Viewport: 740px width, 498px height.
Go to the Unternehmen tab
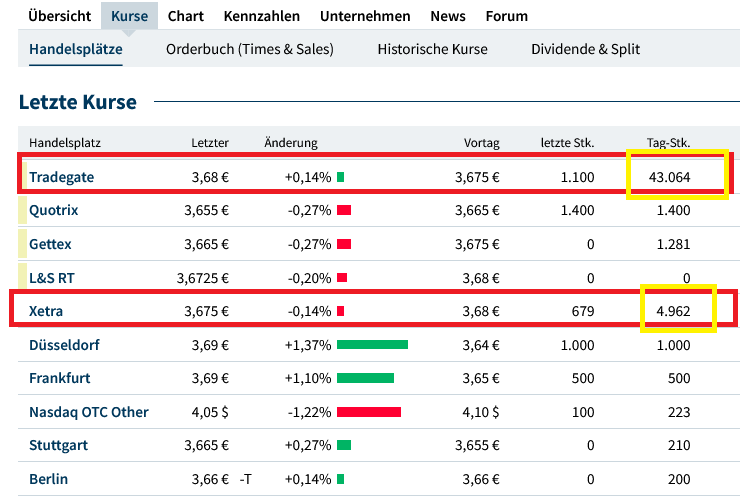click(x=365, y=16)
